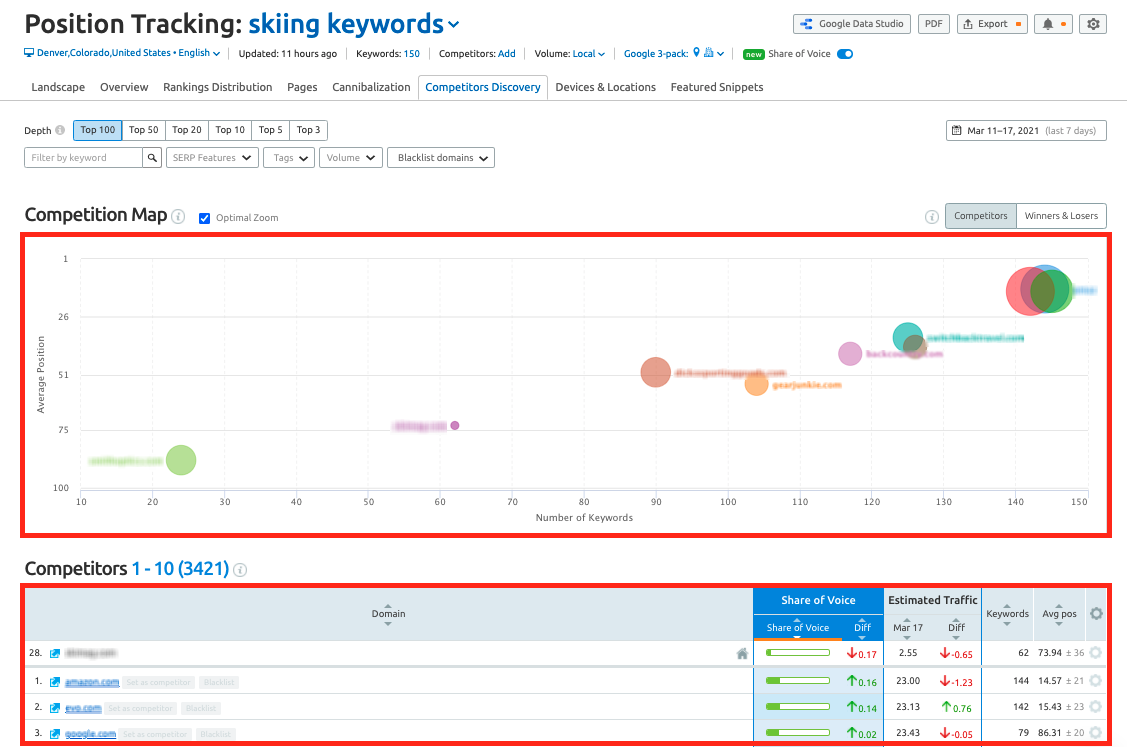1127x747 pixels.
Task: Click the info icon beside Competitors count
Action: click(x=240, y=570)
